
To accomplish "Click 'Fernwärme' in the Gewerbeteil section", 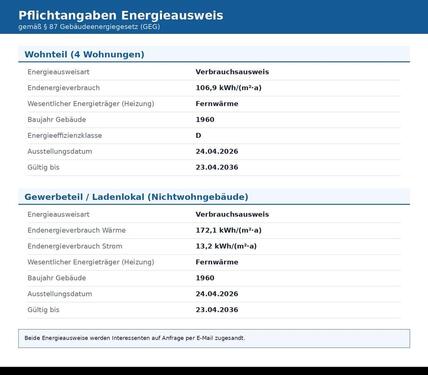I will 217,262.
